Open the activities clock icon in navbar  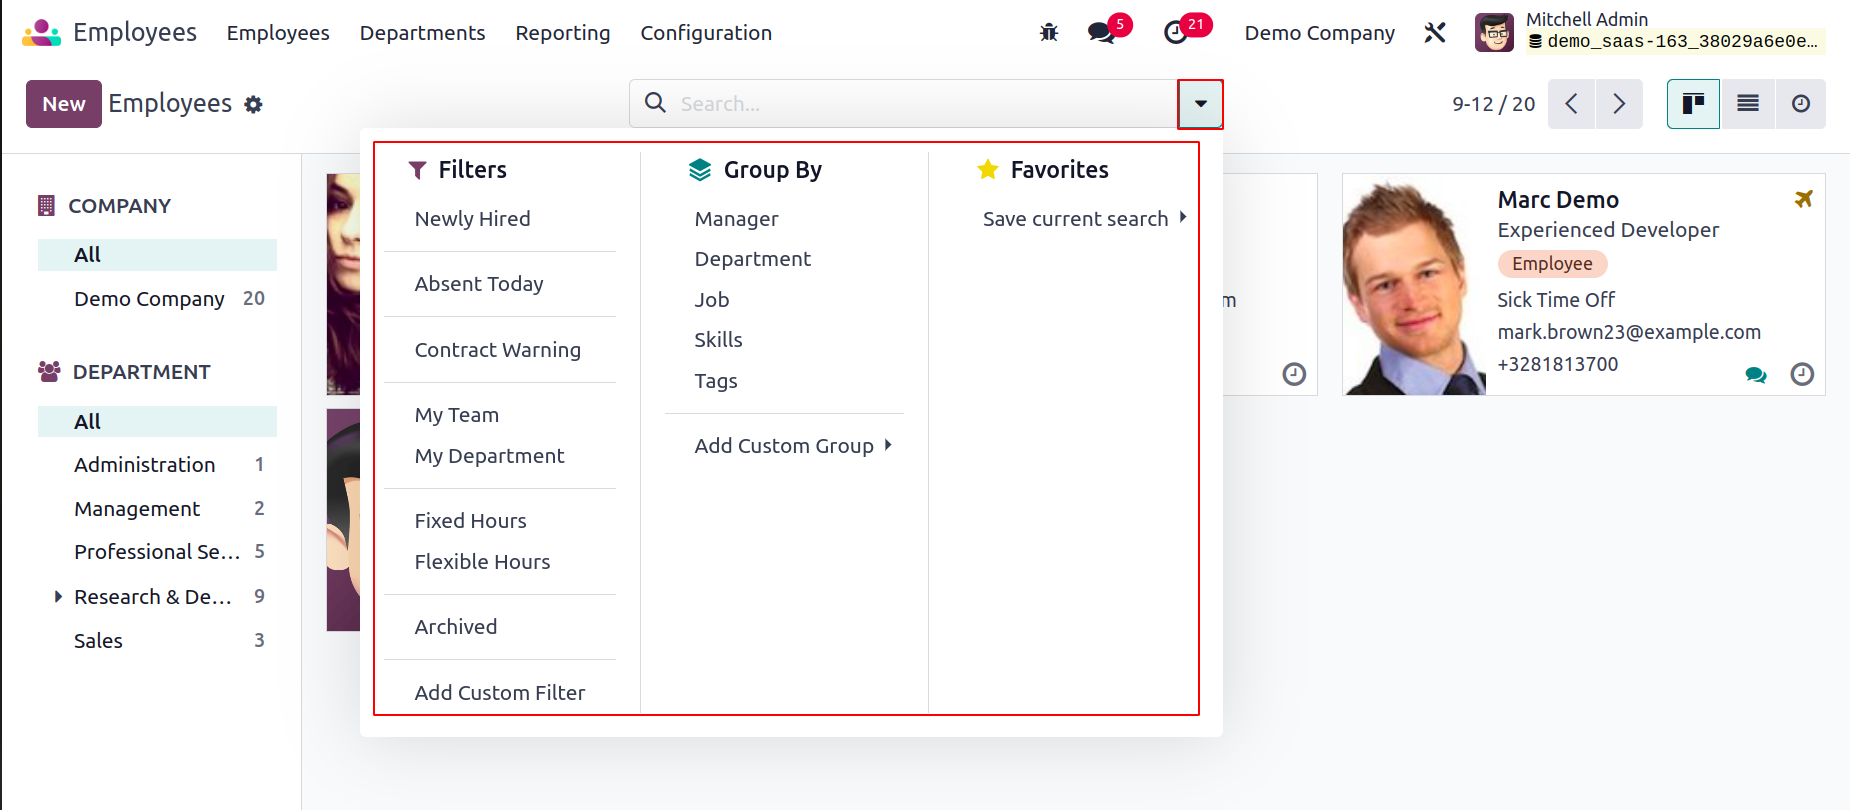coord(1176,32)
